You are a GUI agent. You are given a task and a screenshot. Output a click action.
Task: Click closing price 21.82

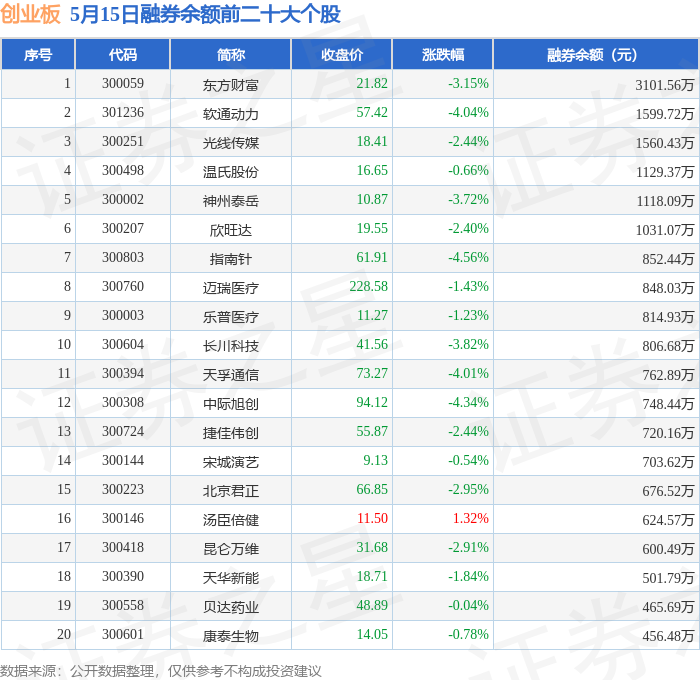(372, 83)
